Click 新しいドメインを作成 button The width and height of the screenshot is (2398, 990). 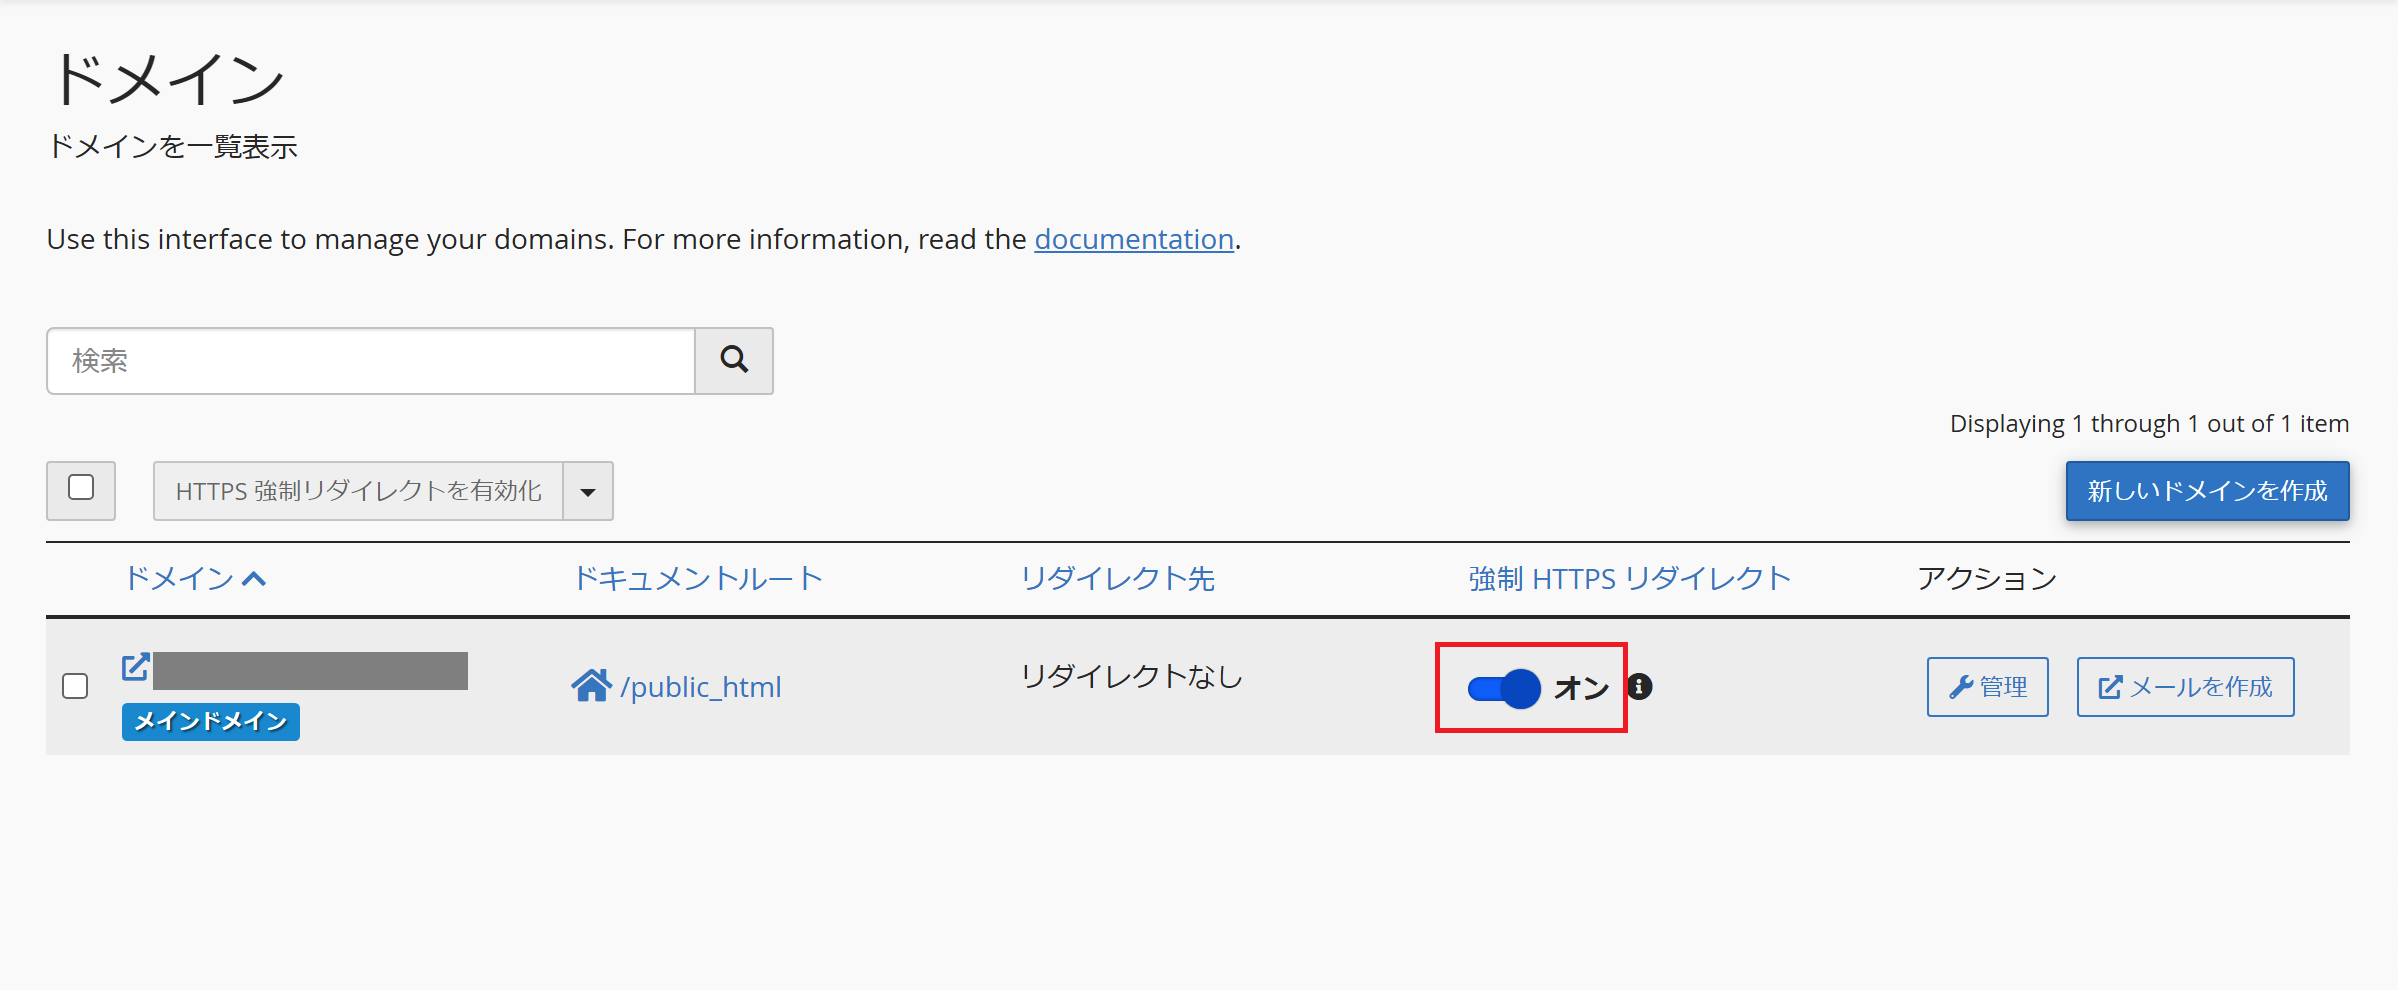pos(2207,491)
